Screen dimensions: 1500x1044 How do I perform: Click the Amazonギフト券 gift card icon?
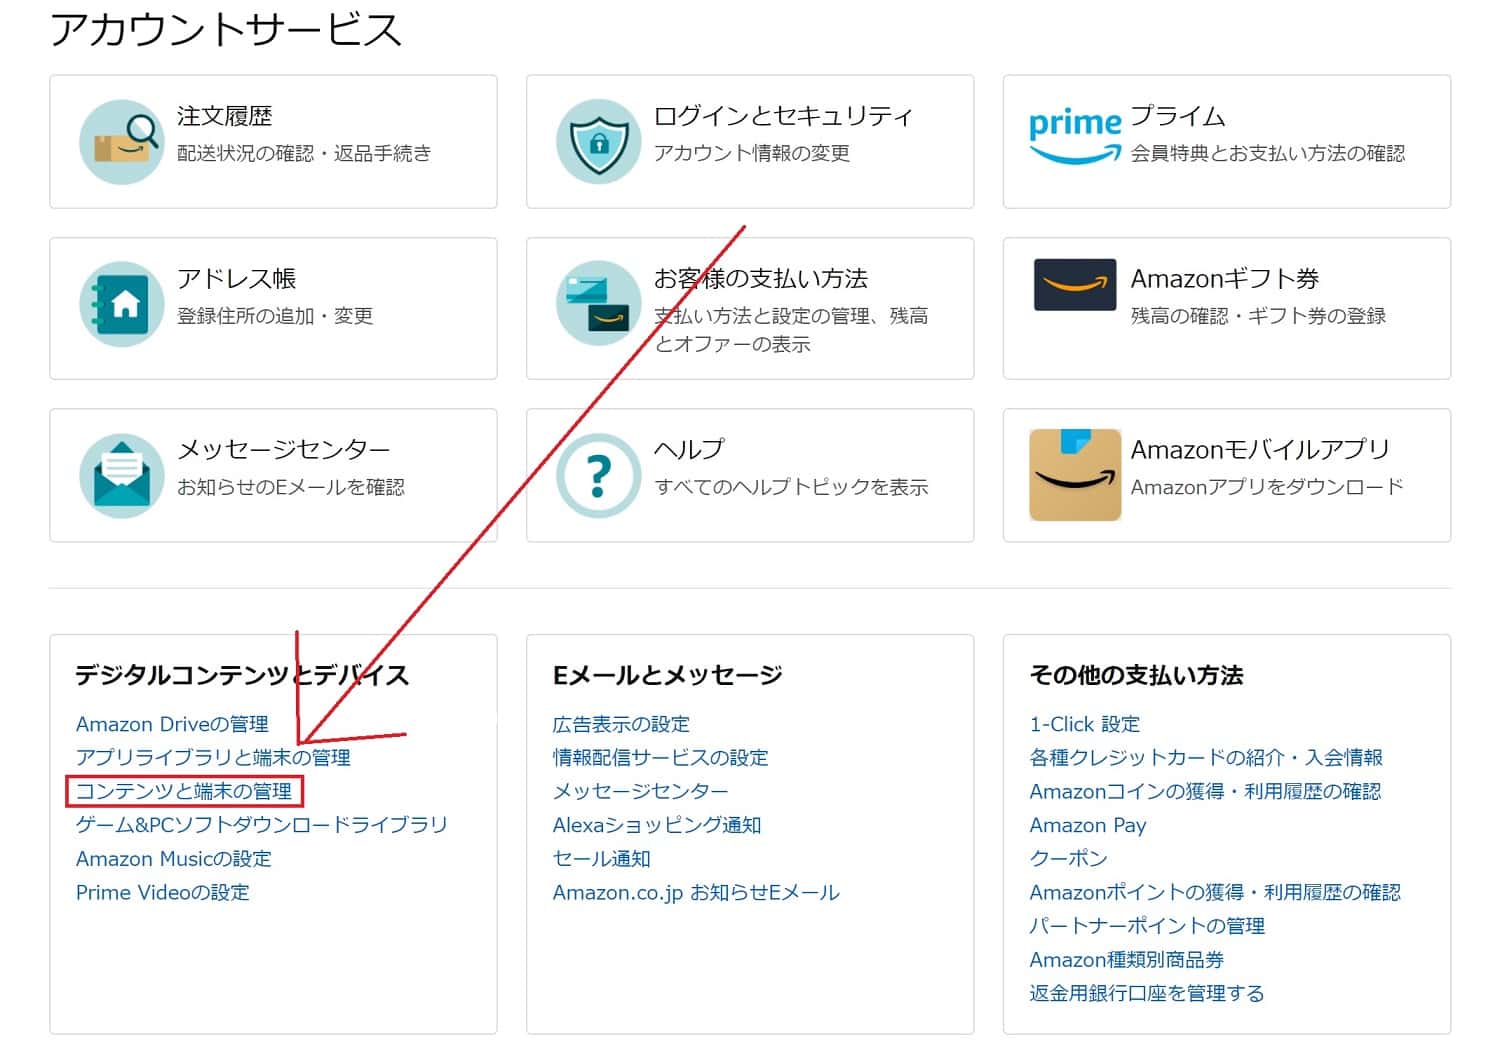point(1075,285)
